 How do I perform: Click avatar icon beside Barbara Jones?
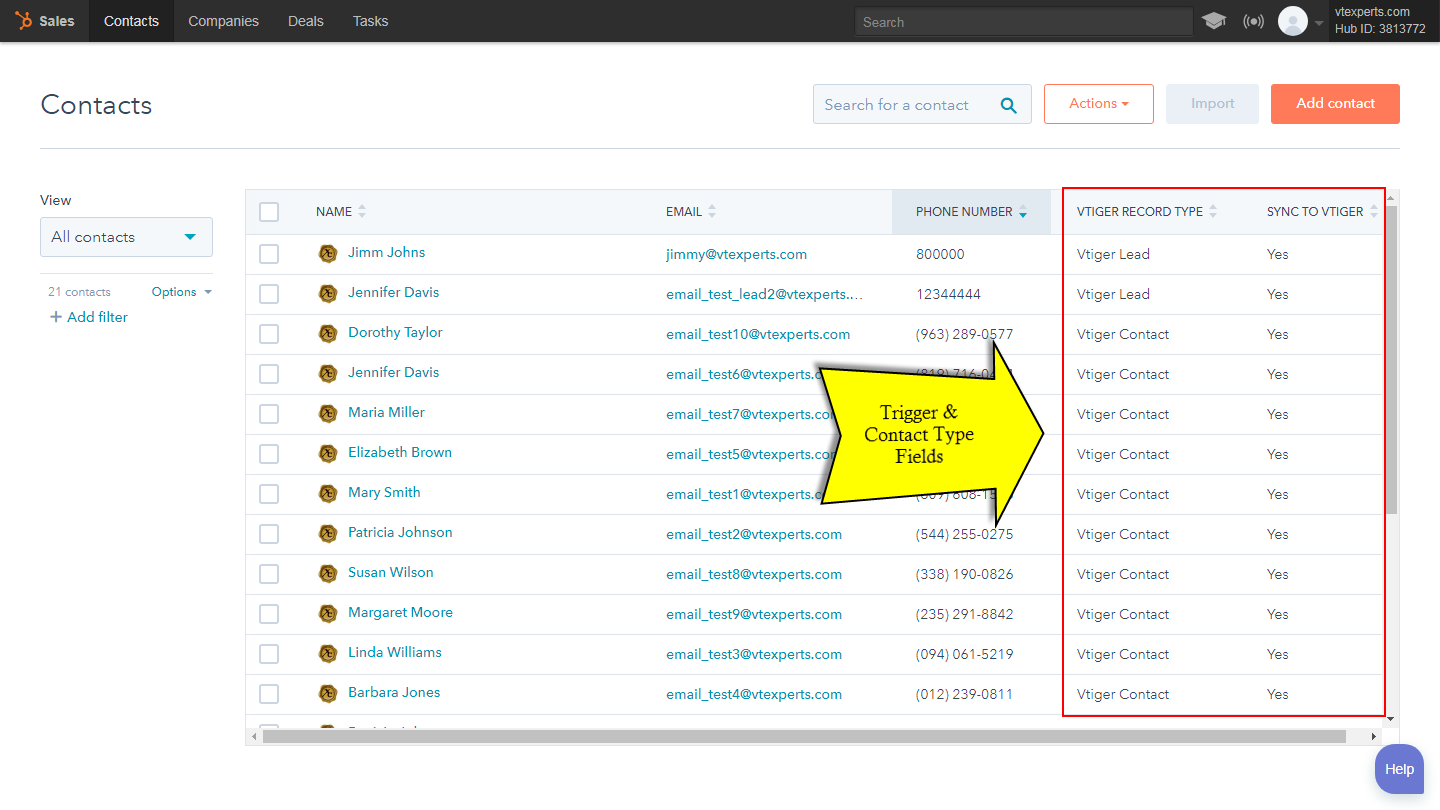(328, 694)
